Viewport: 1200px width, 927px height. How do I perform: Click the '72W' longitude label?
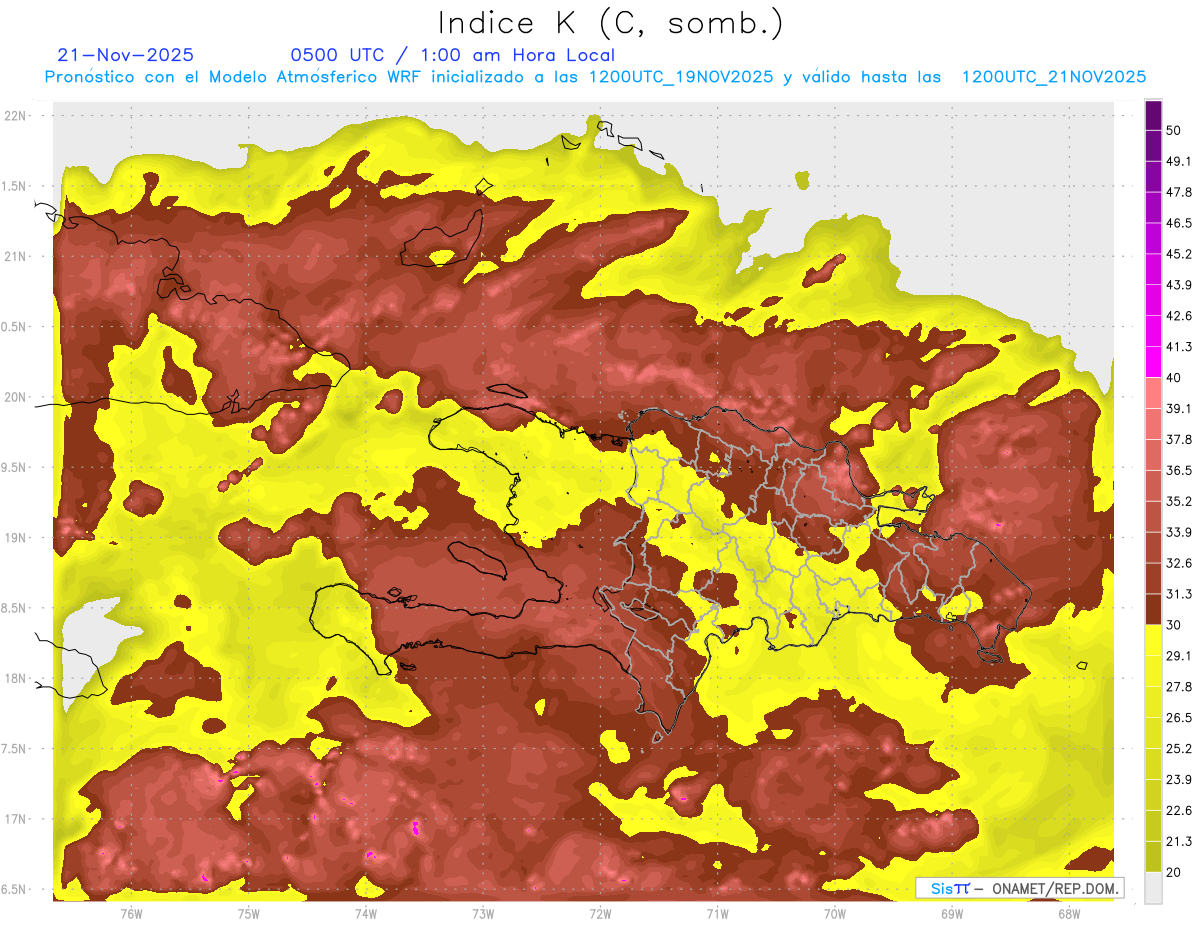pos(600,914)
